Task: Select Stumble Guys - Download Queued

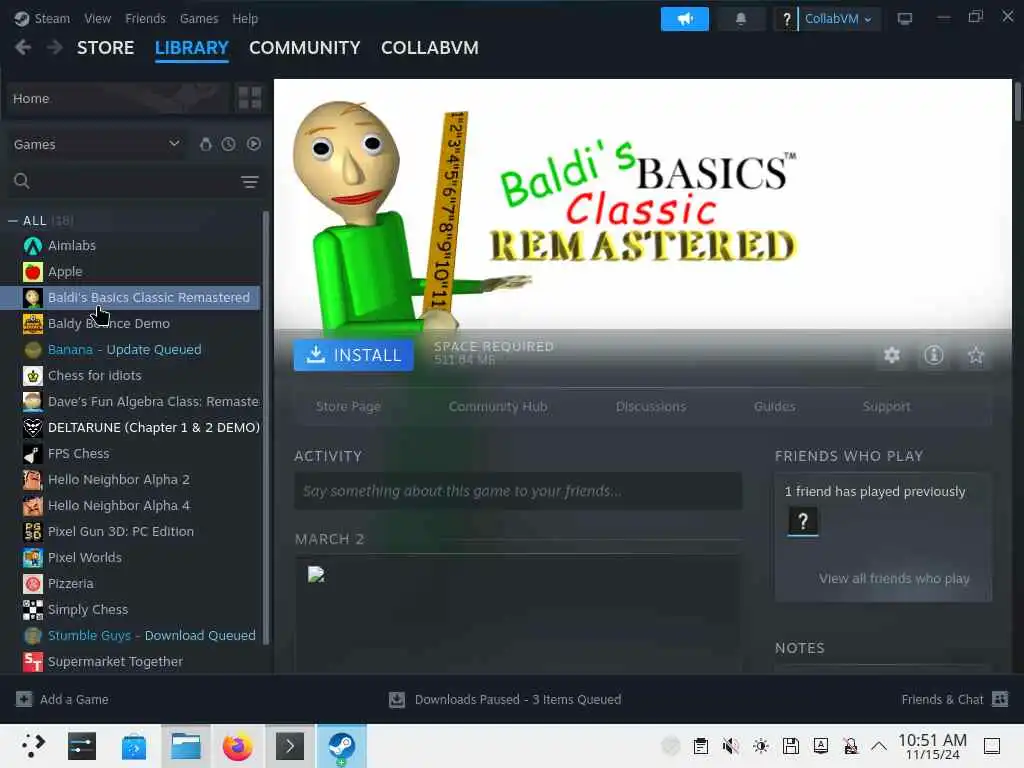Action: (131, 635)
